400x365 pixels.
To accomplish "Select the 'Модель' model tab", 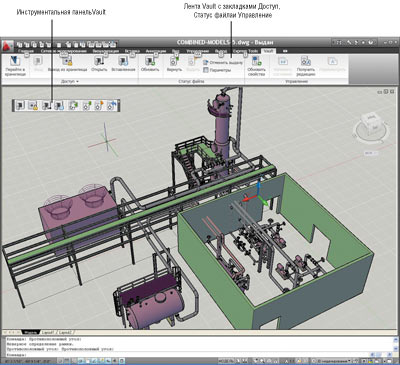I will point(31,332).
